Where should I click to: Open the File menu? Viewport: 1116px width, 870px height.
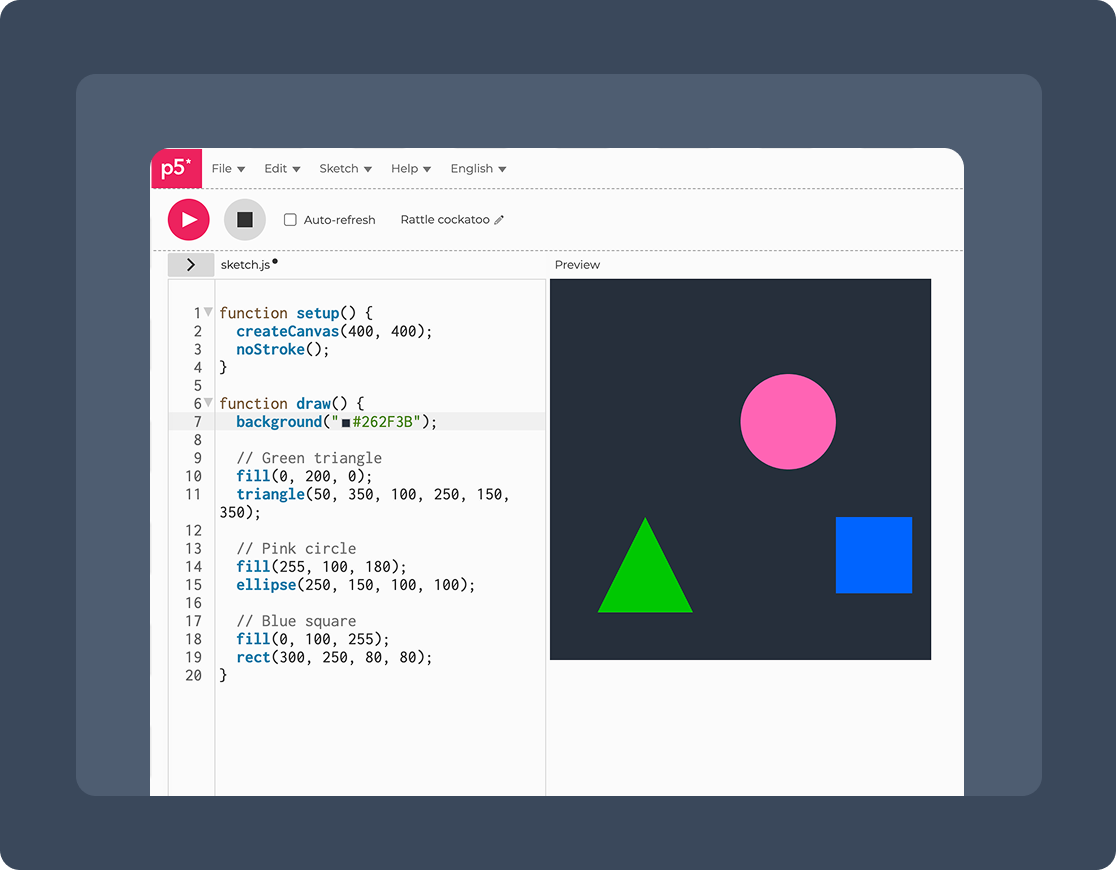coord(228,169)
